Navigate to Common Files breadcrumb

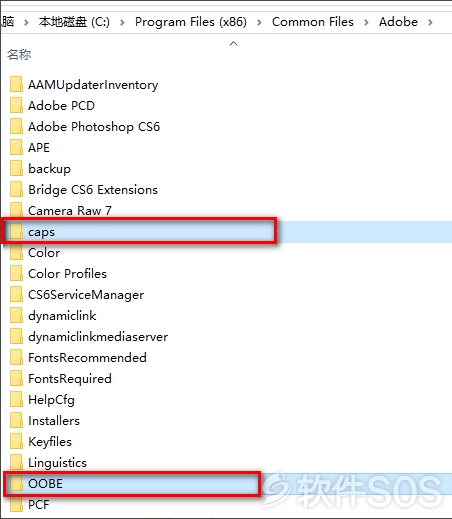click(313, 22)
